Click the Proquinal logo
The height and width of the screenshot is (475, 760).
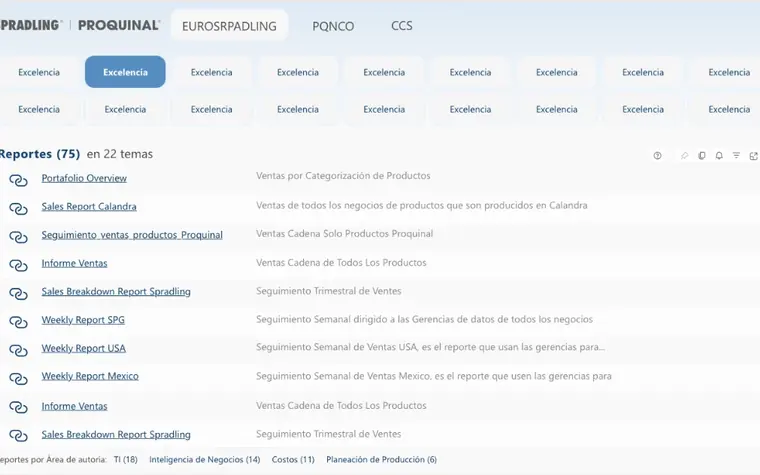click(119, 25)
